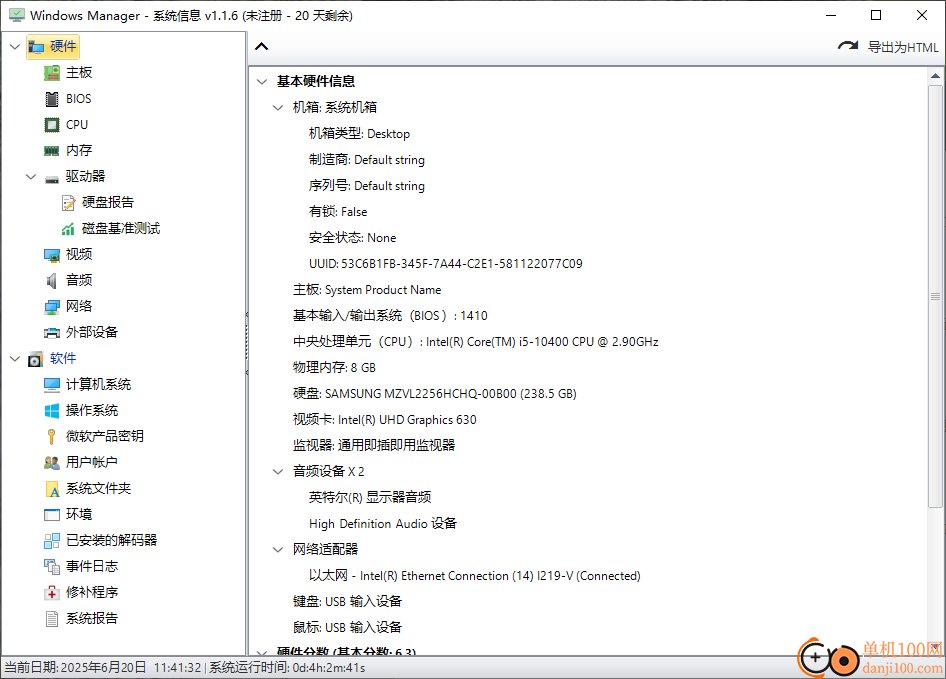This screenshot has width=946, height=679.
Task: Select 用户帐户 in the sidebar
Action: click(x=92, y=463)
